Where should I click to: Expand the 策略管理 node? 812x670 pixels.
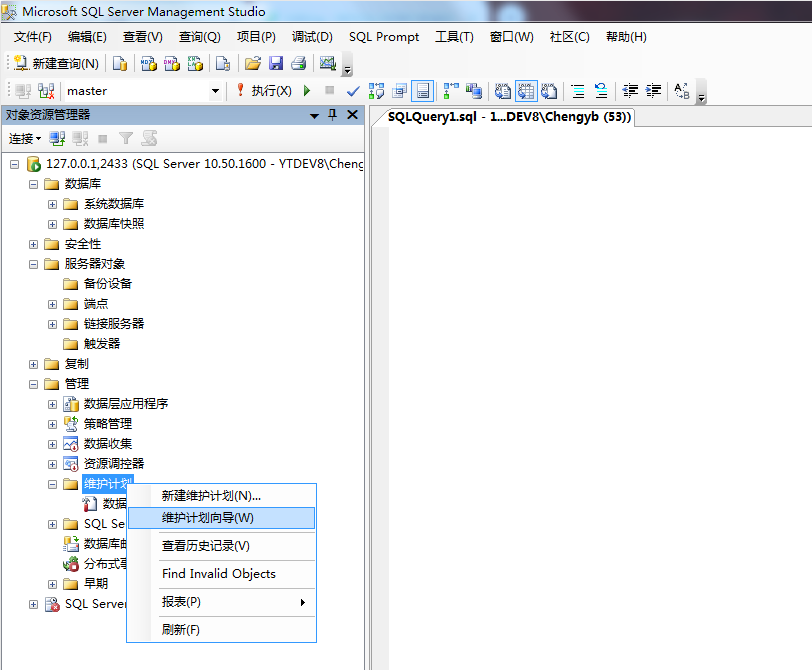[52, 425]
